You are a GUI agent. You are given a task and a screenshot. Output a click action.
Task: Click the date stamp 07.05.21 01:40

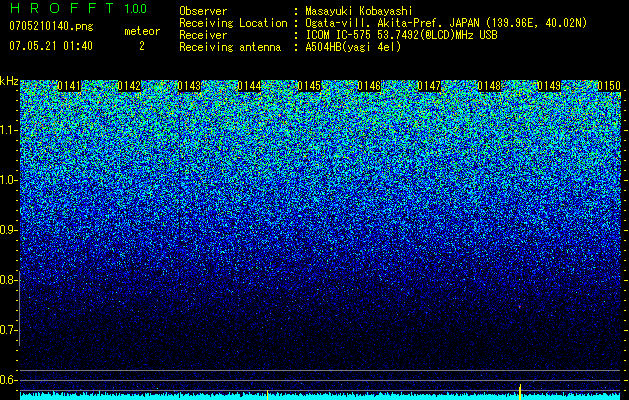click(x=51, y=46)
